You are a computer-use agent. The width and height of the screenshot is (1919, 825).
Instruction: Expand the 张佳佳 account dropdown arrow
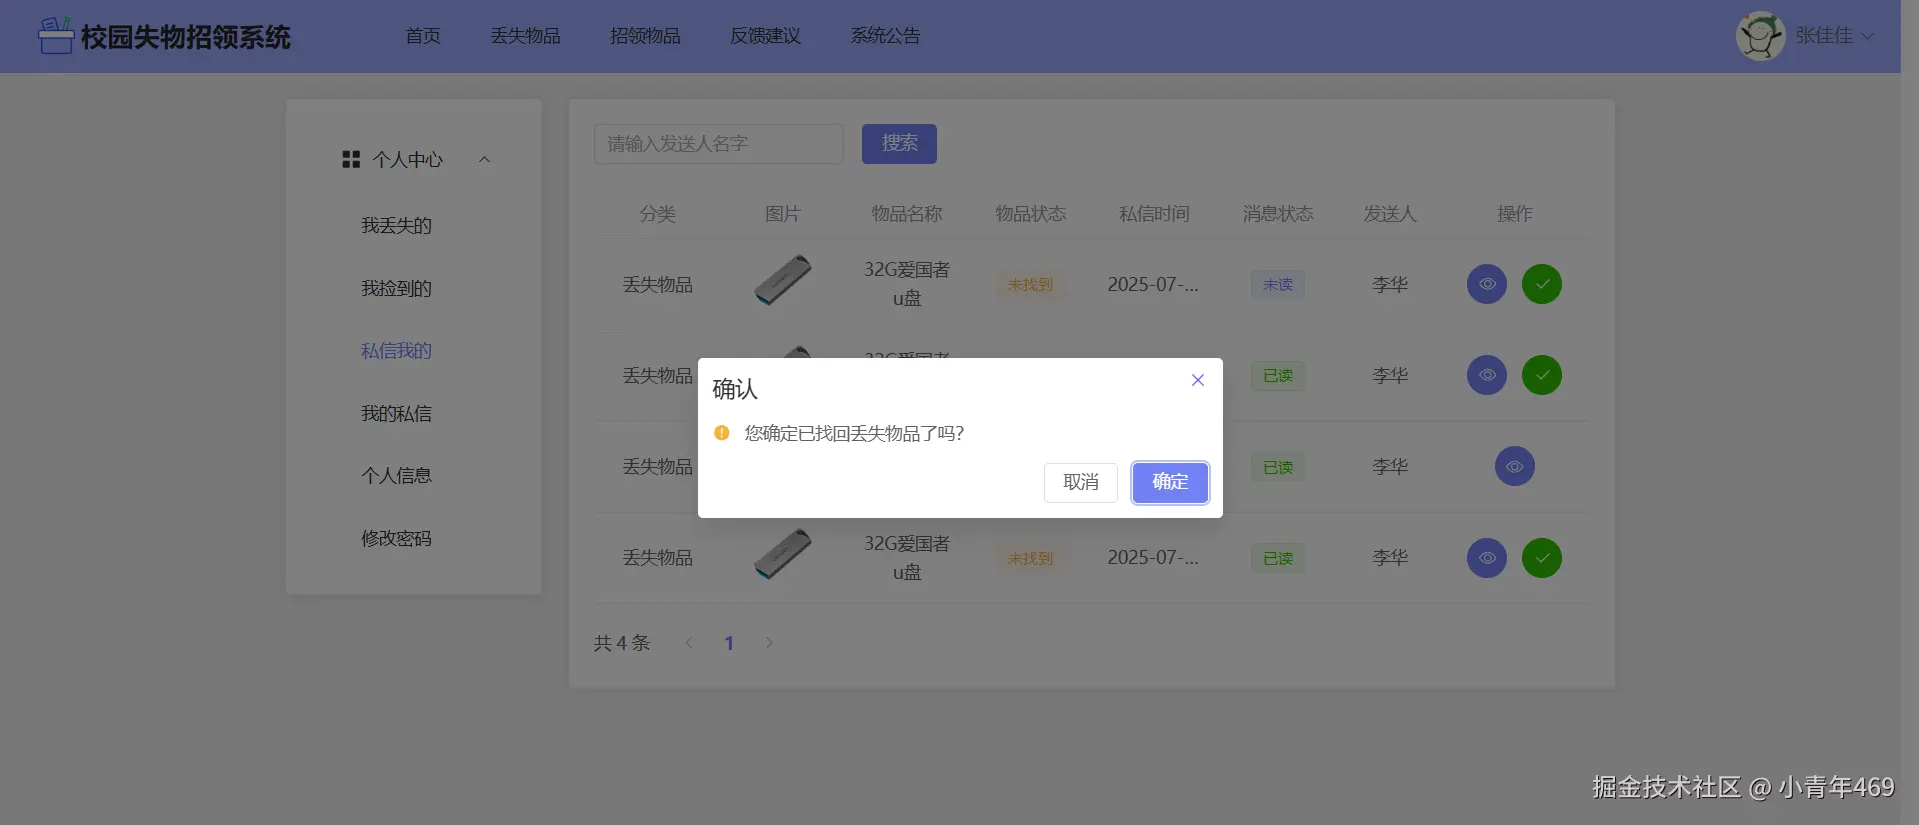click(x=1867, y=36)
